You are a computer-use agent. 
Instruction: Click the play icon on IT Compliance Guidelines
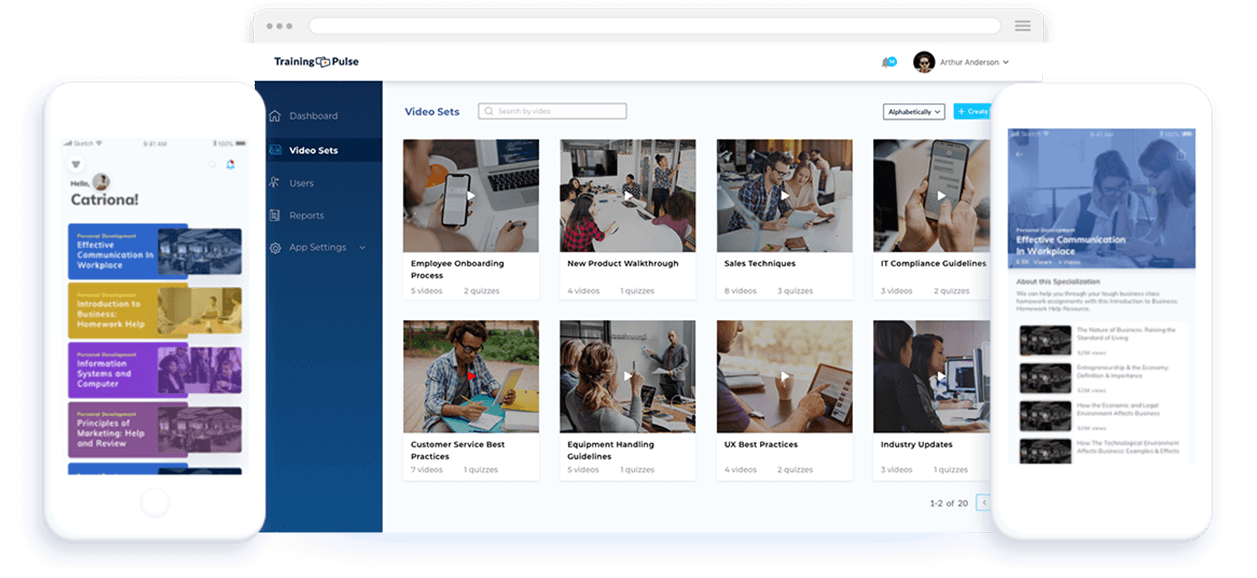pos(941,195)
